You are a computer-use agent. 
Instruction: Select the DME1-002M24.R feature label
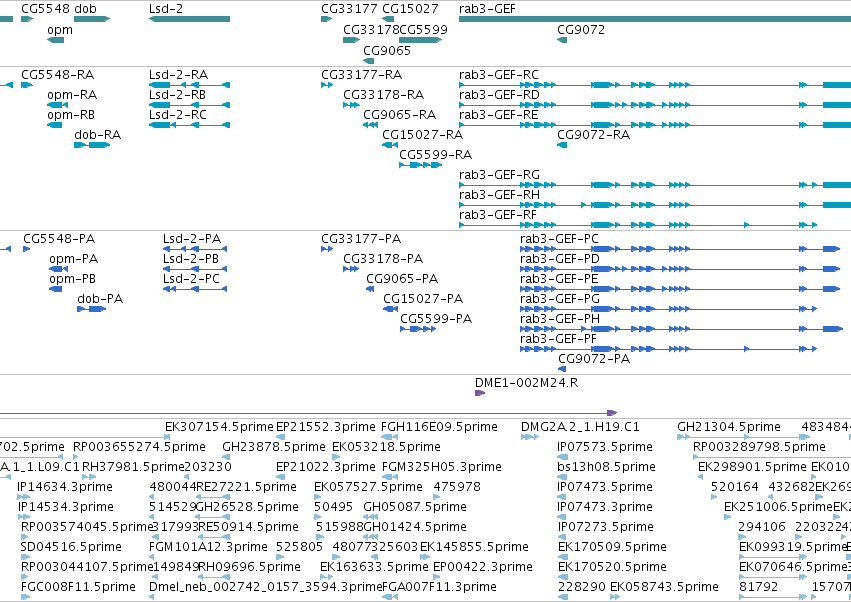pos(526,383)
